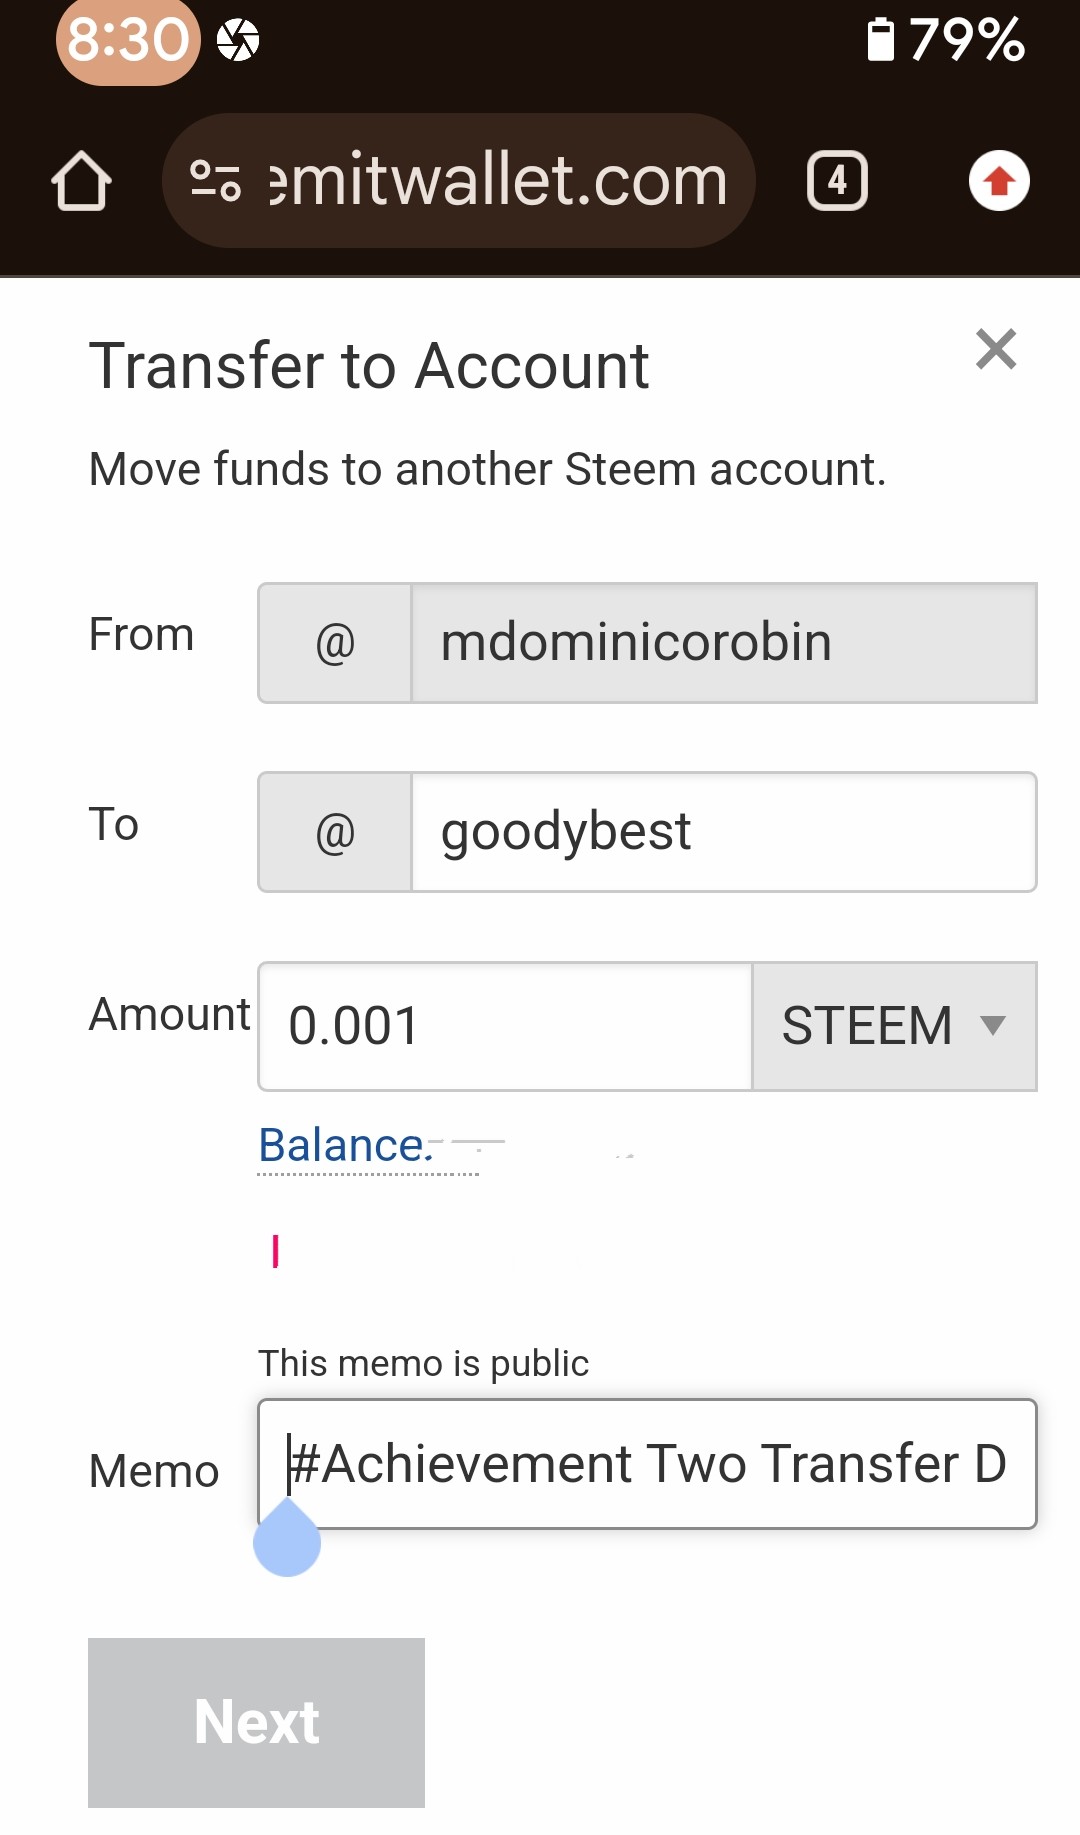Focus the To field containing goodybest

tap(723, 832)
